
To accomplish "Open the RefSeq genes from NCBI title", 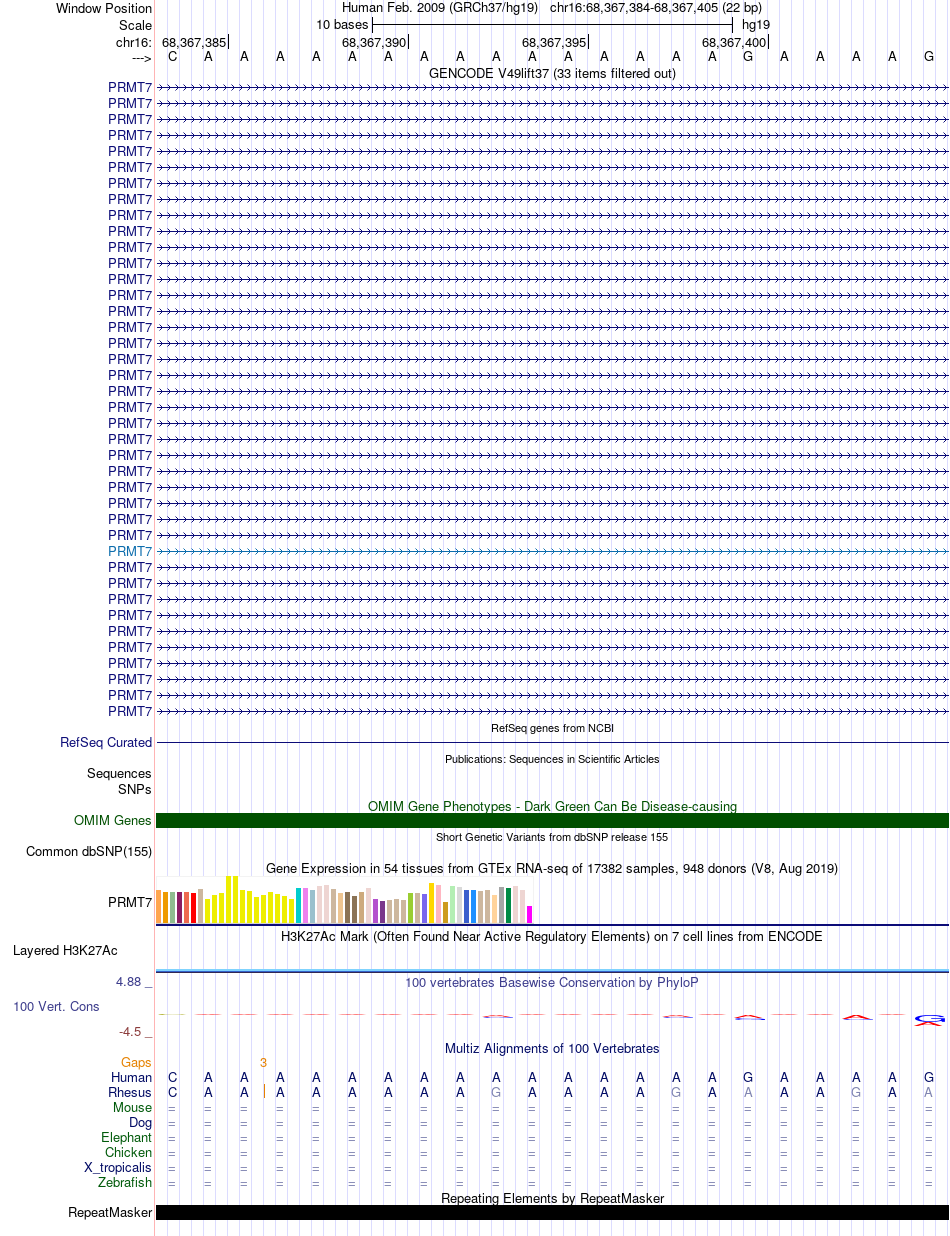I will pos(552,728).
